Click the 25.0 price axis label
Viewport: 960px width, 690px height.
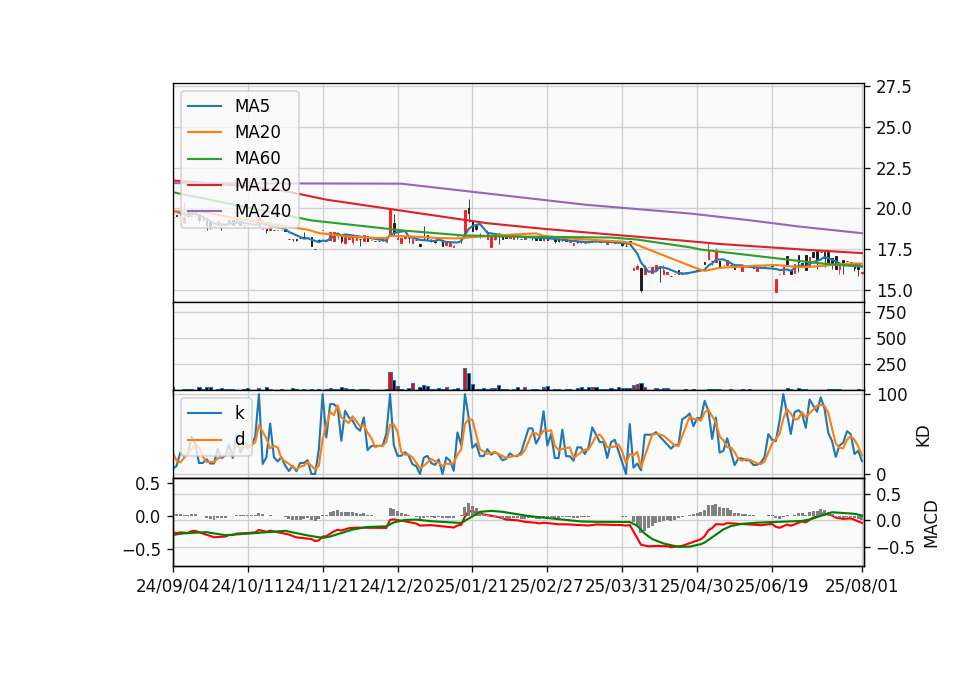pyautogui.click(x=893, y=128)
